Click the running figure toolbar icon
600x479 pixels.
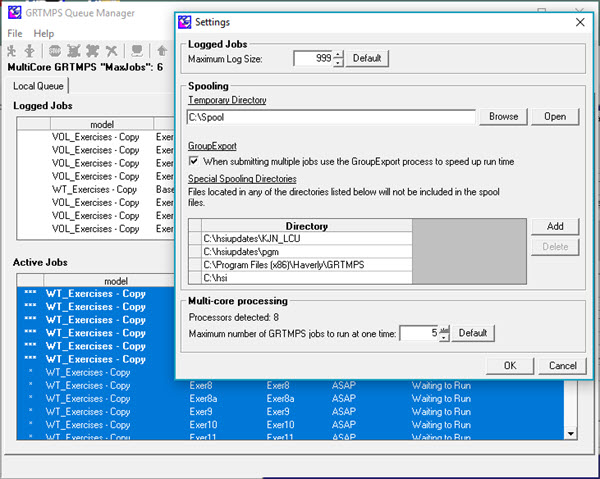coord(13,51)
